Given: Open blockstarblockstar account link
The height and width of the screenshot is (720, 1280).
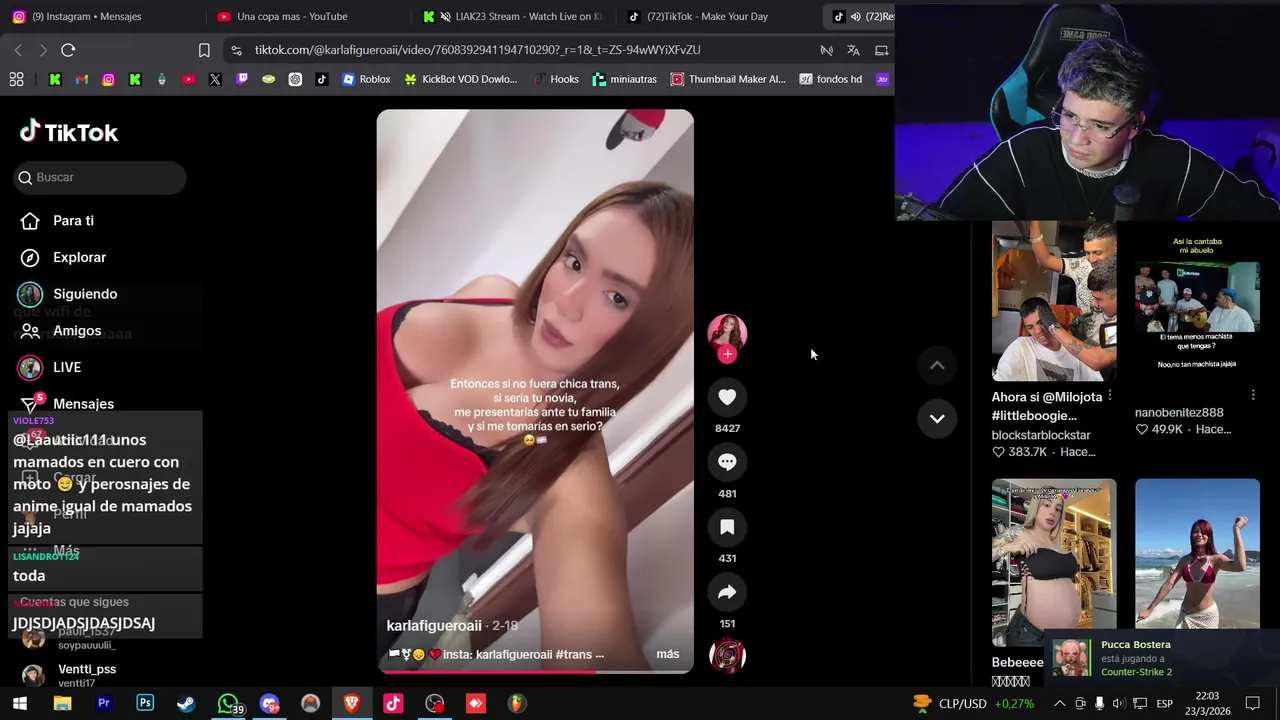Looking at the screenshot, I should (x=1041, y=435).
